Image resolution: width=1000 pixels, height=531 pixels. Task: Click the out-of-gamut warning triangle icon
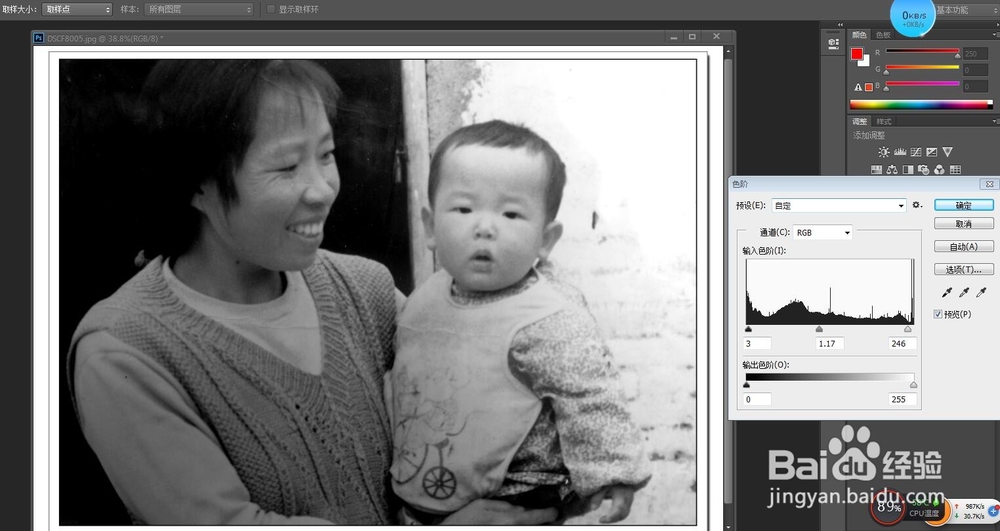pos(858,87)
